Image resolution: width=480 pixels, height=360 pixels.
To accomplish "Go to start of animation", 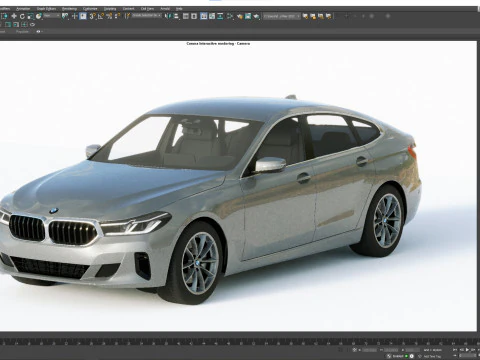I will [x=455, y=350].
